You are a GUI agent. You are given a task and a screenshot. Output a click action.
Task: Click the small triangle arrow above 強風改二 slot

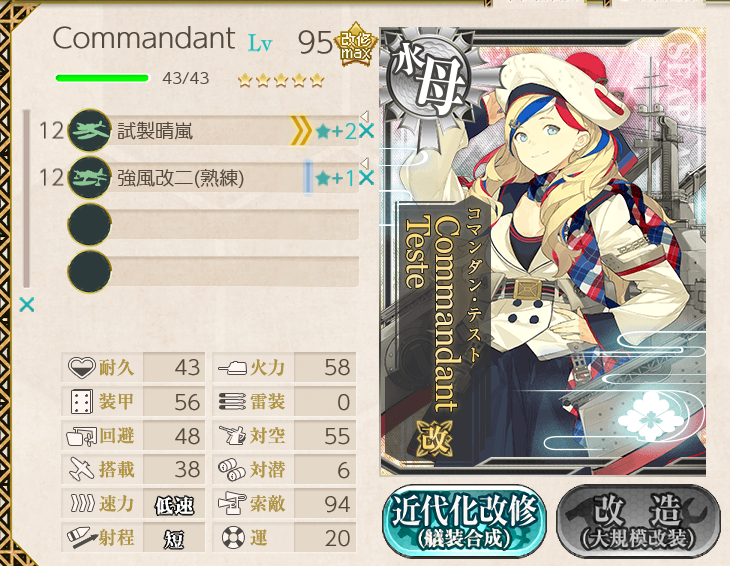(365, 163)
